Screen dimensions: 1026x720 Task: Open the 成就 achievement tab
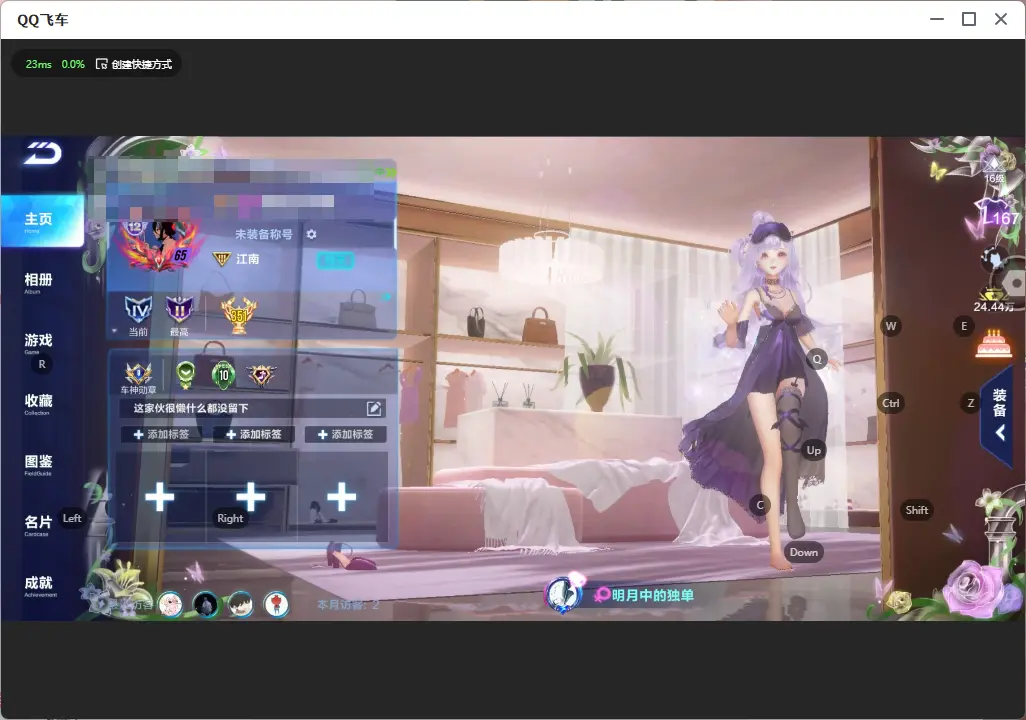tap(39, 585)
